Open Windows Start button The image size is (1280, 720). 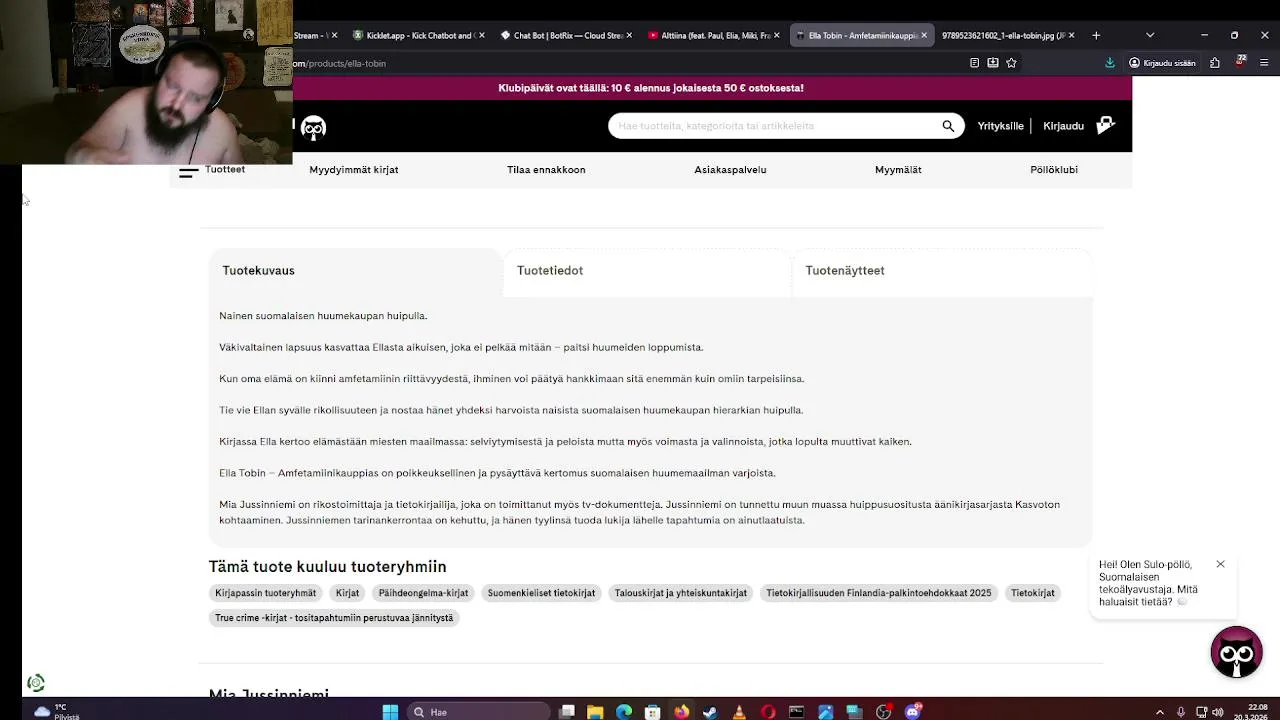[x=390, y=712]
